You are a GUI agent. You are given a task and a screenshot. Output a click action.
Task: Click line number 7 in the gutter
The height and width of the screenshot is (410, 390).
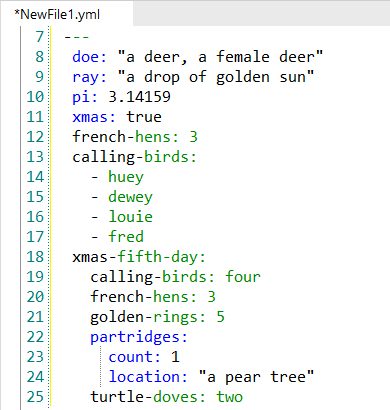click(40, 37)
